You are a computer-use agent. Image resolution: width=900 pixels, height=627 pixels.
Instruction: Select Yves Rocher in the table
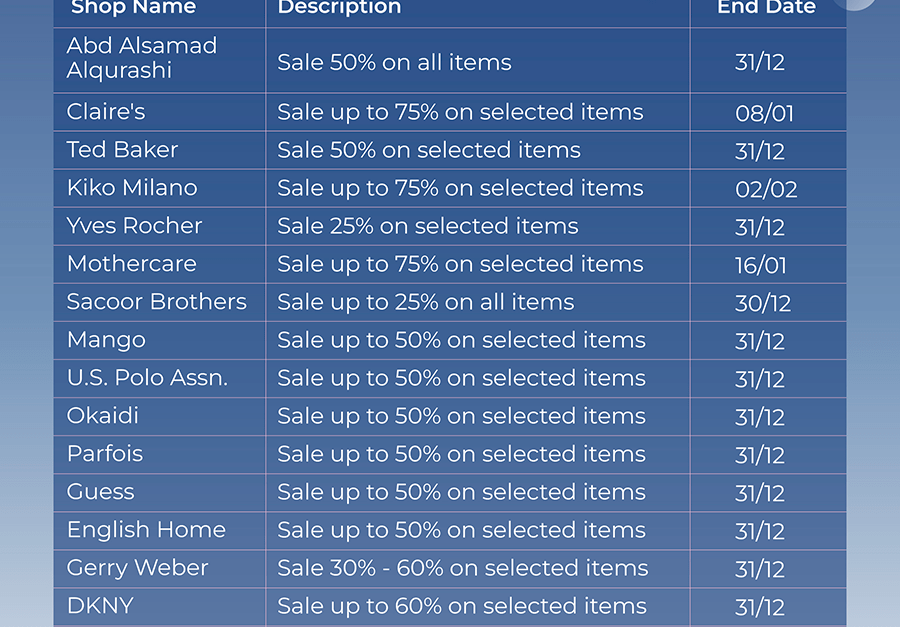click(x=134, y=225)
